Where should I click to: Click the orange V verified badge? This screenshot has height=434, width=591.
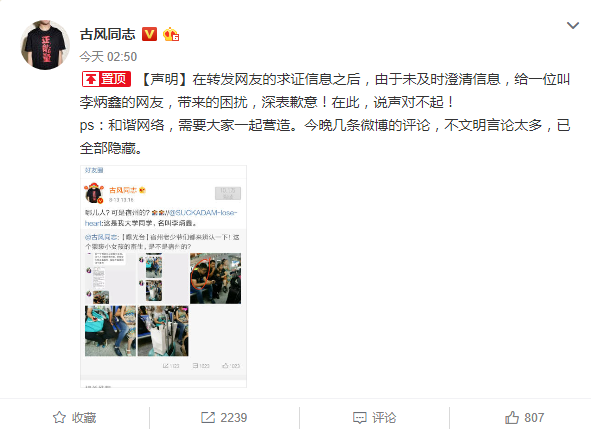click(149, 34)
